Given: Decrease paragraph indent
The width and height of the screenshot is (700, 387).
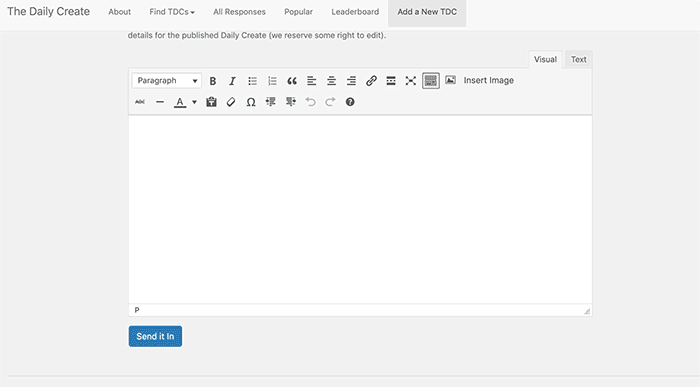Looking at the screenshot, I should (271, 102).
